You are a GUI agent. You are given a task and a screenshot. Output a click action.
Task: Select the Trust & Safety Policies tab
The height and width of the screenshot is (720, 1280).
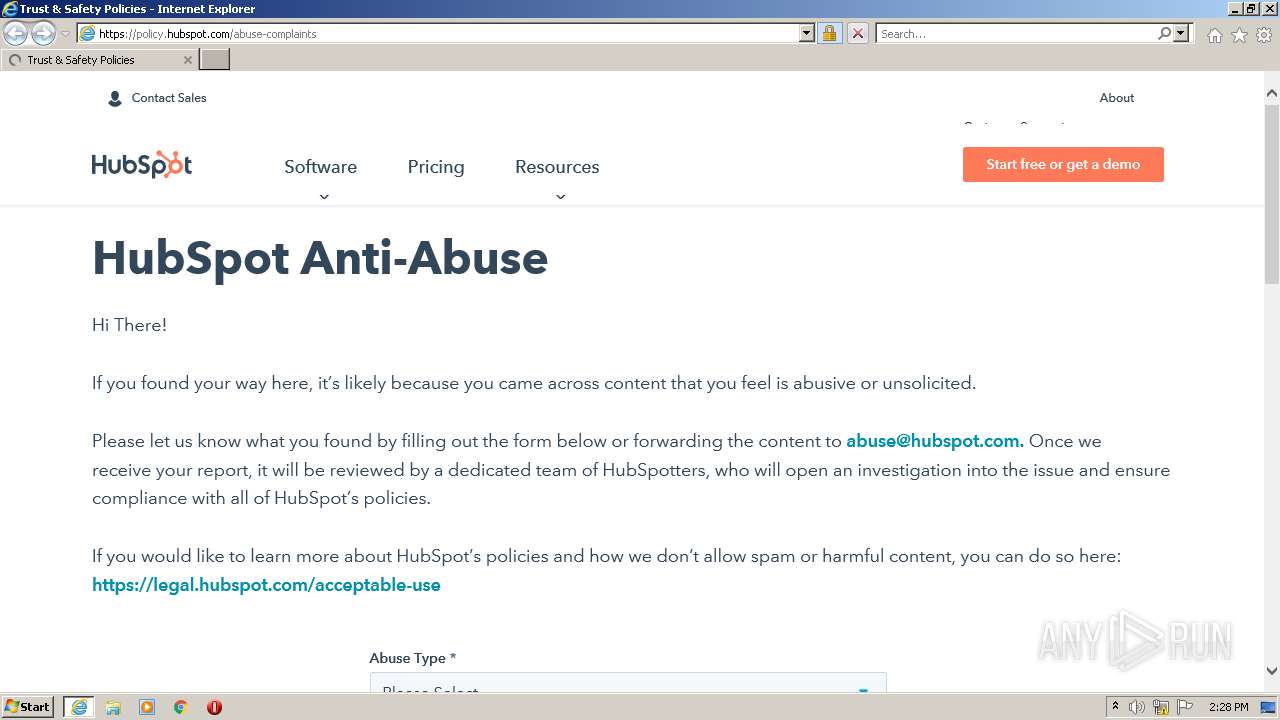[x=98, y=60]
